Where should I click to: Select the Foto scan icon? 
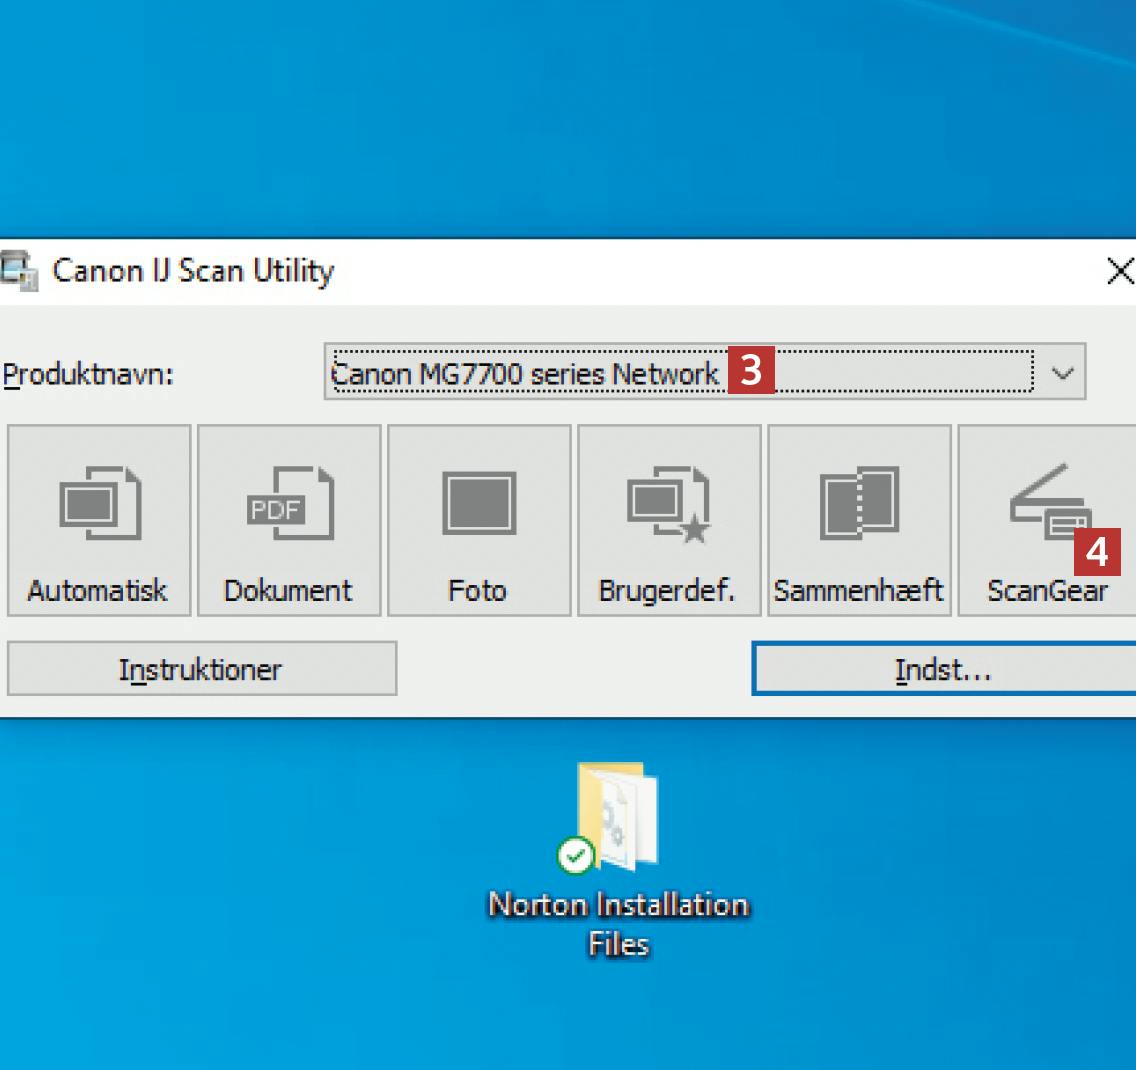point(479,505)
